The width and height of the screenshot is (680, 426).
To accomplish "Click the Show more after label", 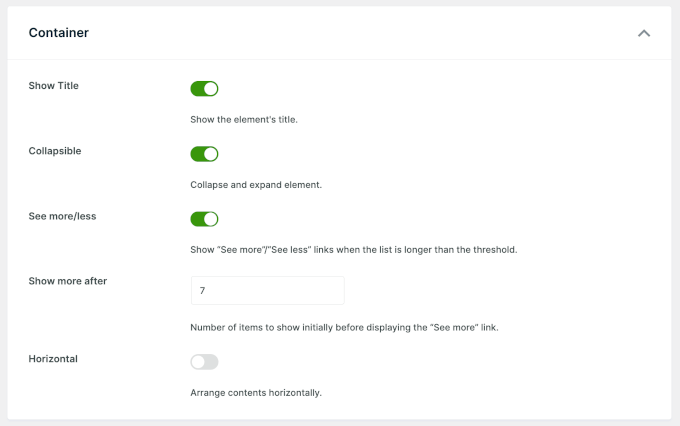I will click(67, 281).
